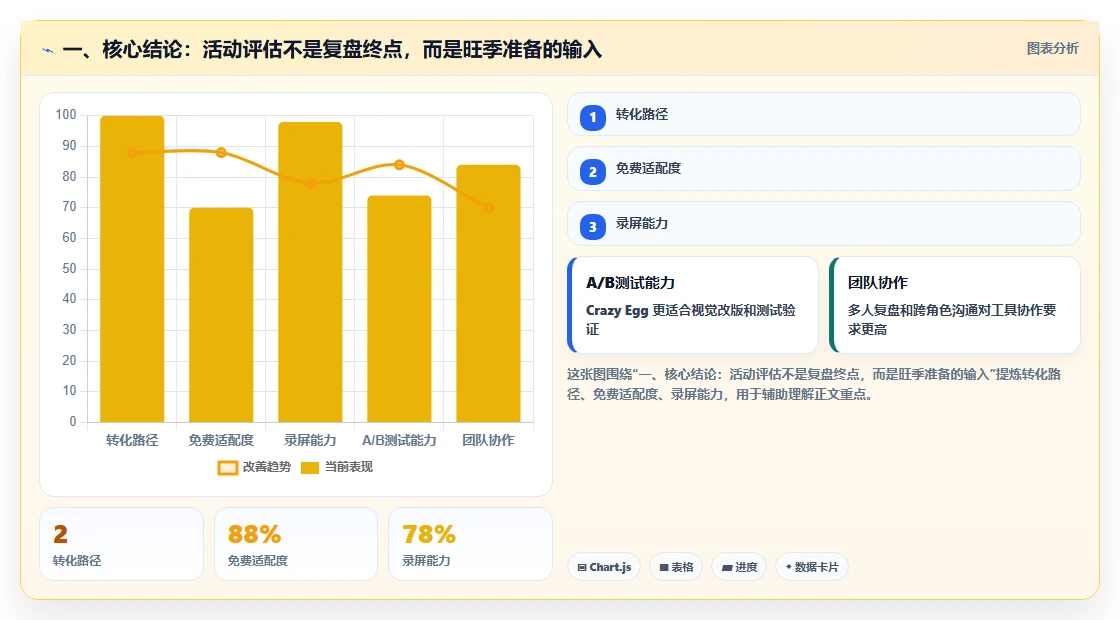Screen dimensions: 1120x620
Task: Click the description paragraph starting 这张图围绕
Action: click(x=814, y=384)
